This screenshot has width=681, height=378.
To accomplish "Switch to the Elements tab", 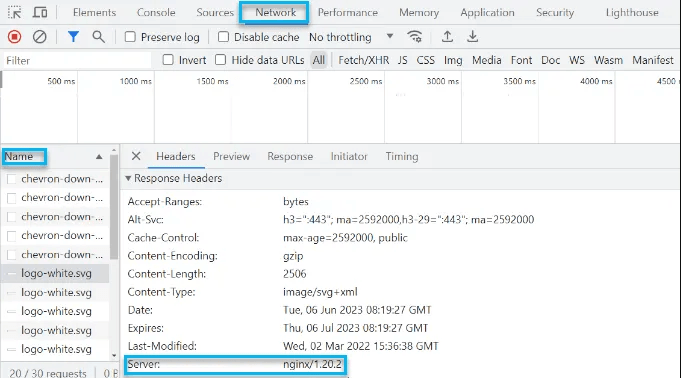I will click(x=94, y=13).
